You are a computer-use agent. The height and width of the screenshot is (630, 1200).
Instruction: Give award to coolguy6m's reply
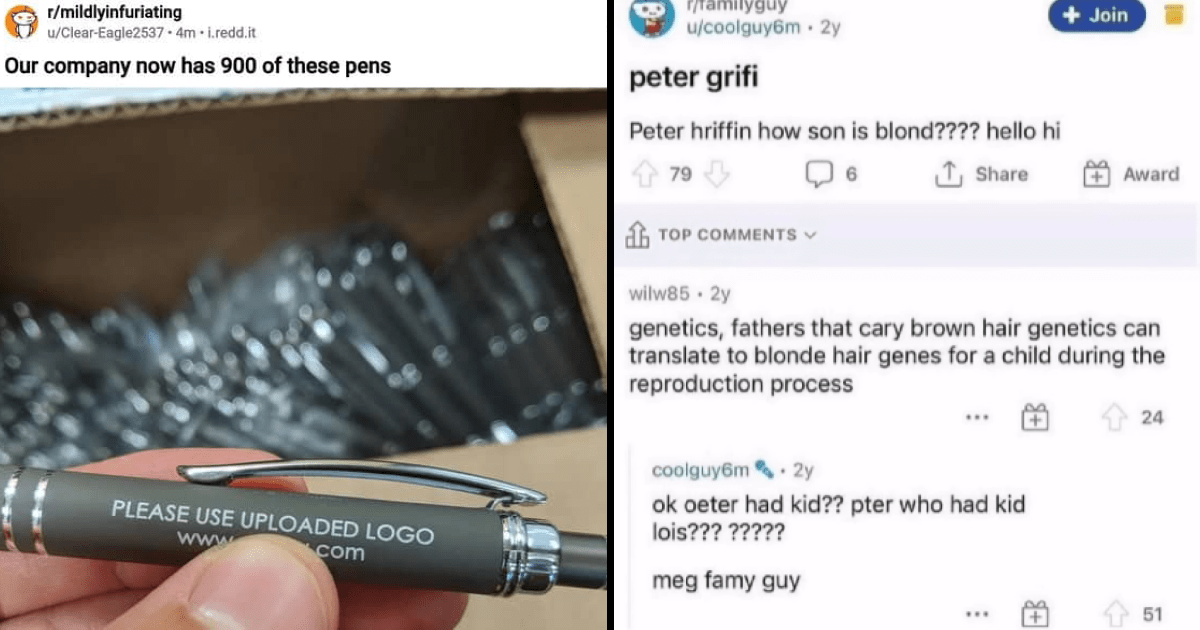click(x=1036, y=614)
